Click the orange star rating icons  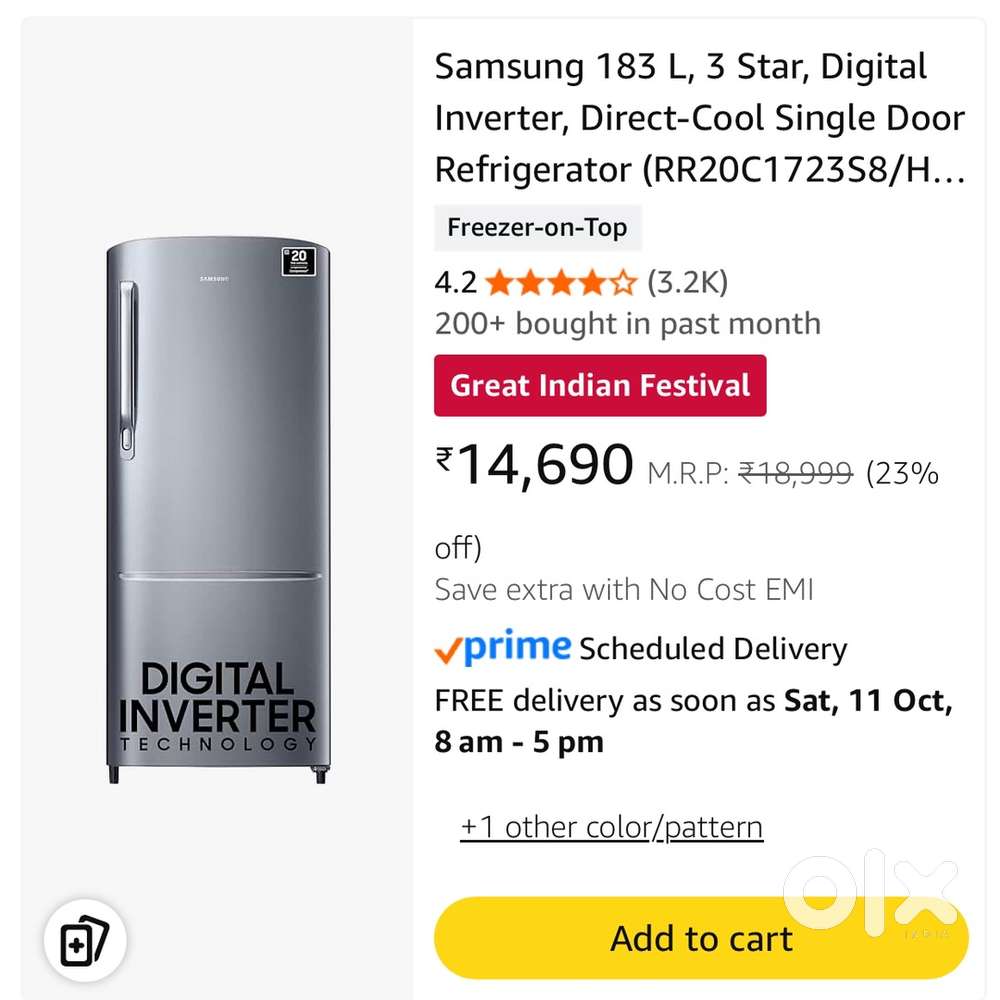[x=560, y=283]
